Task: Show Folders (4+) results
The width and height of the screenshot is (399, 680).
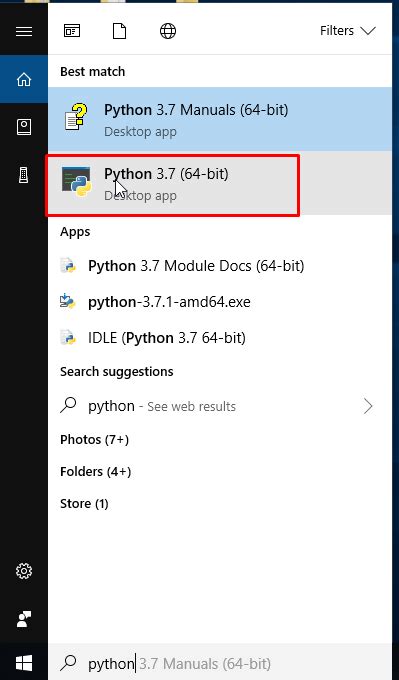Action: [95, 471]
